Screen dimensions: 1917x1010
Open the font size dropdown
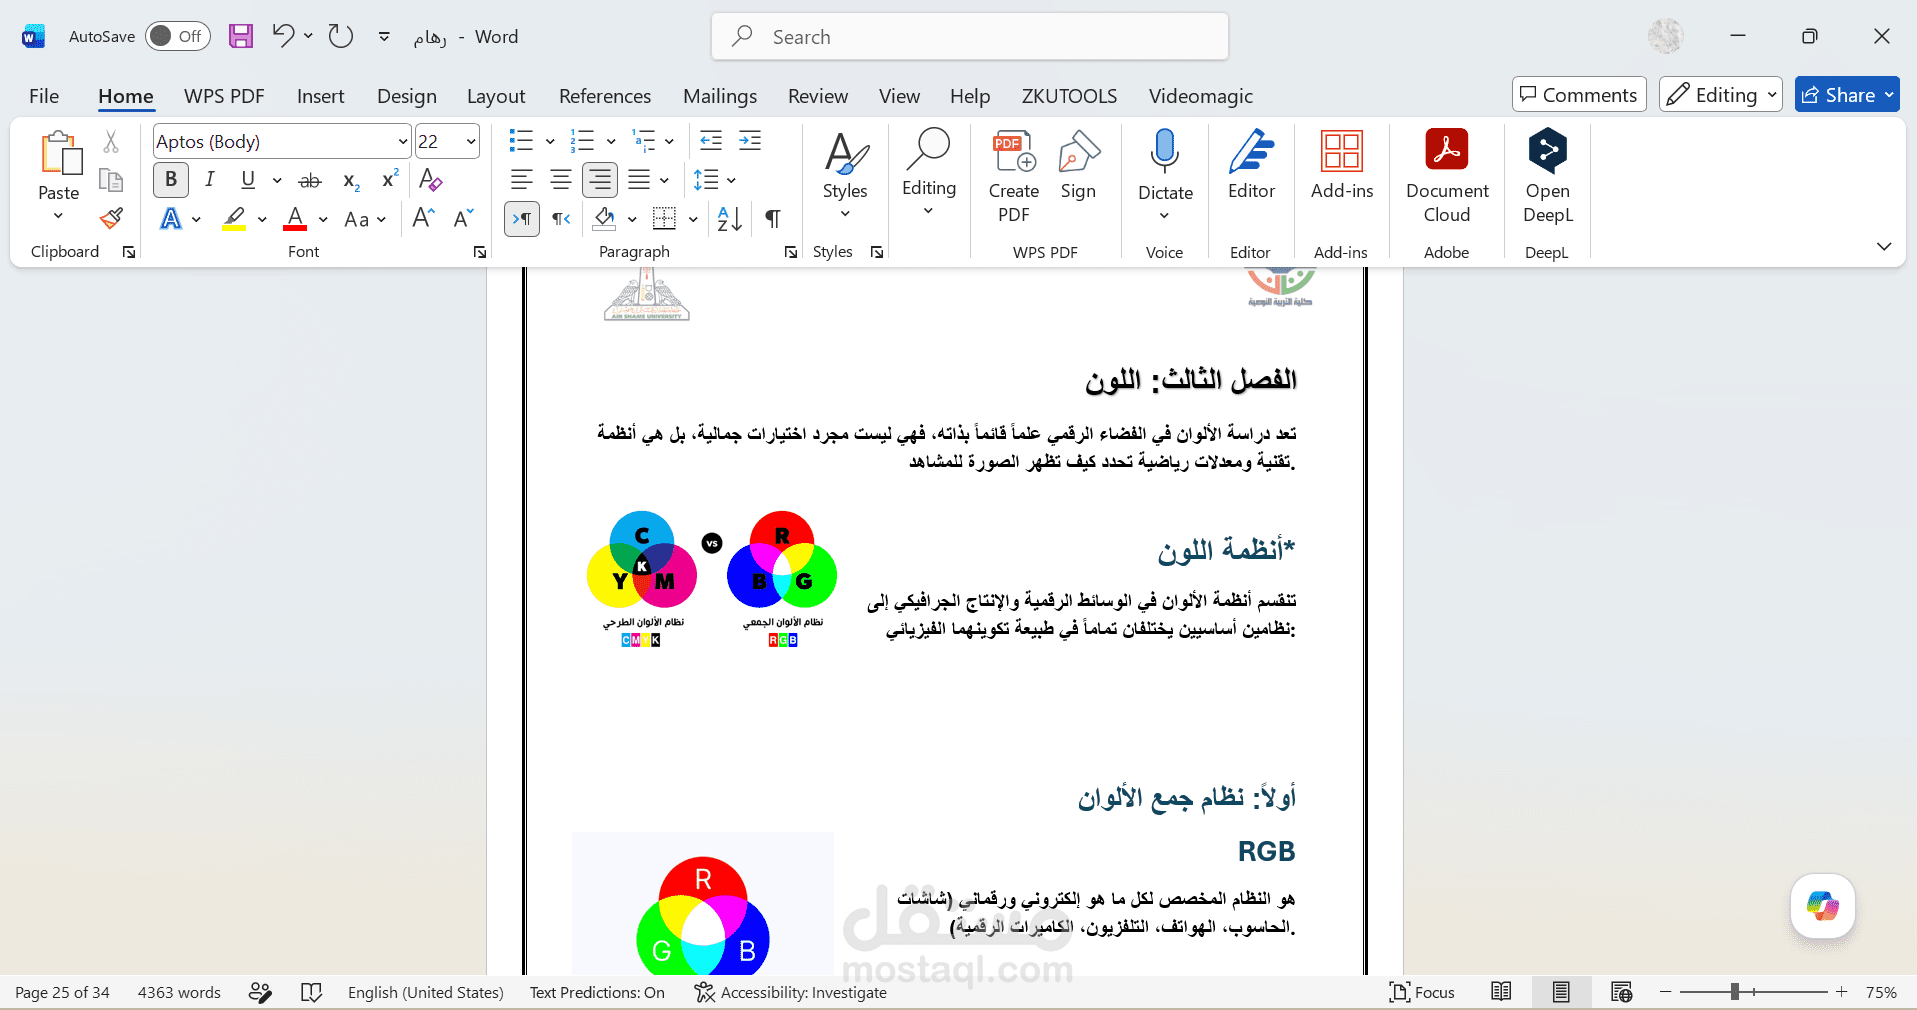471,142
